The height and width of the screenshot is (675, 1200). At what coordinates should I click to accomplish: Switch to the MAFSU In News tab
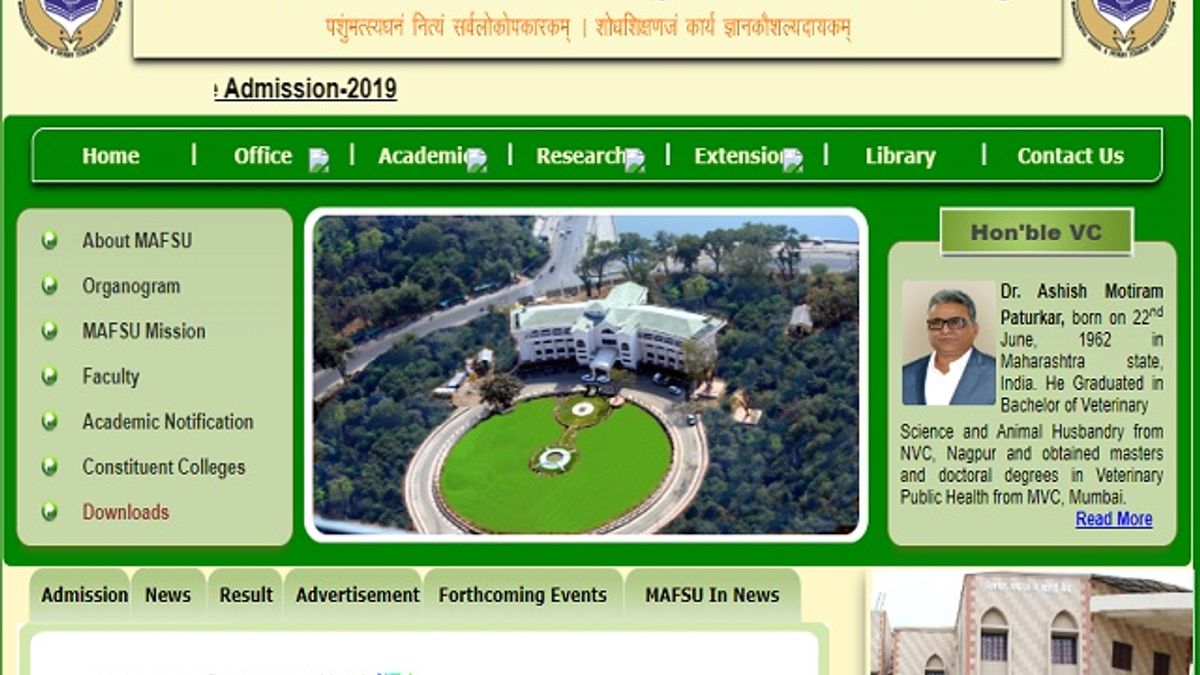[712, 595]
